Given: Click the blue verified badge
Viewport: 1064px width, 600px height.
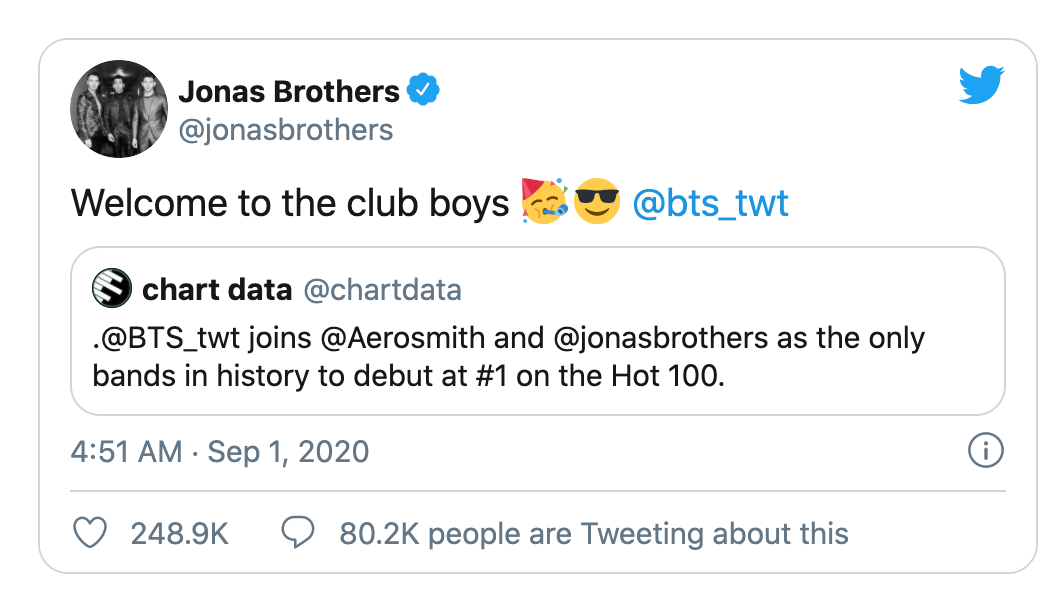Looking at the screenshot, I should (423, 91).
